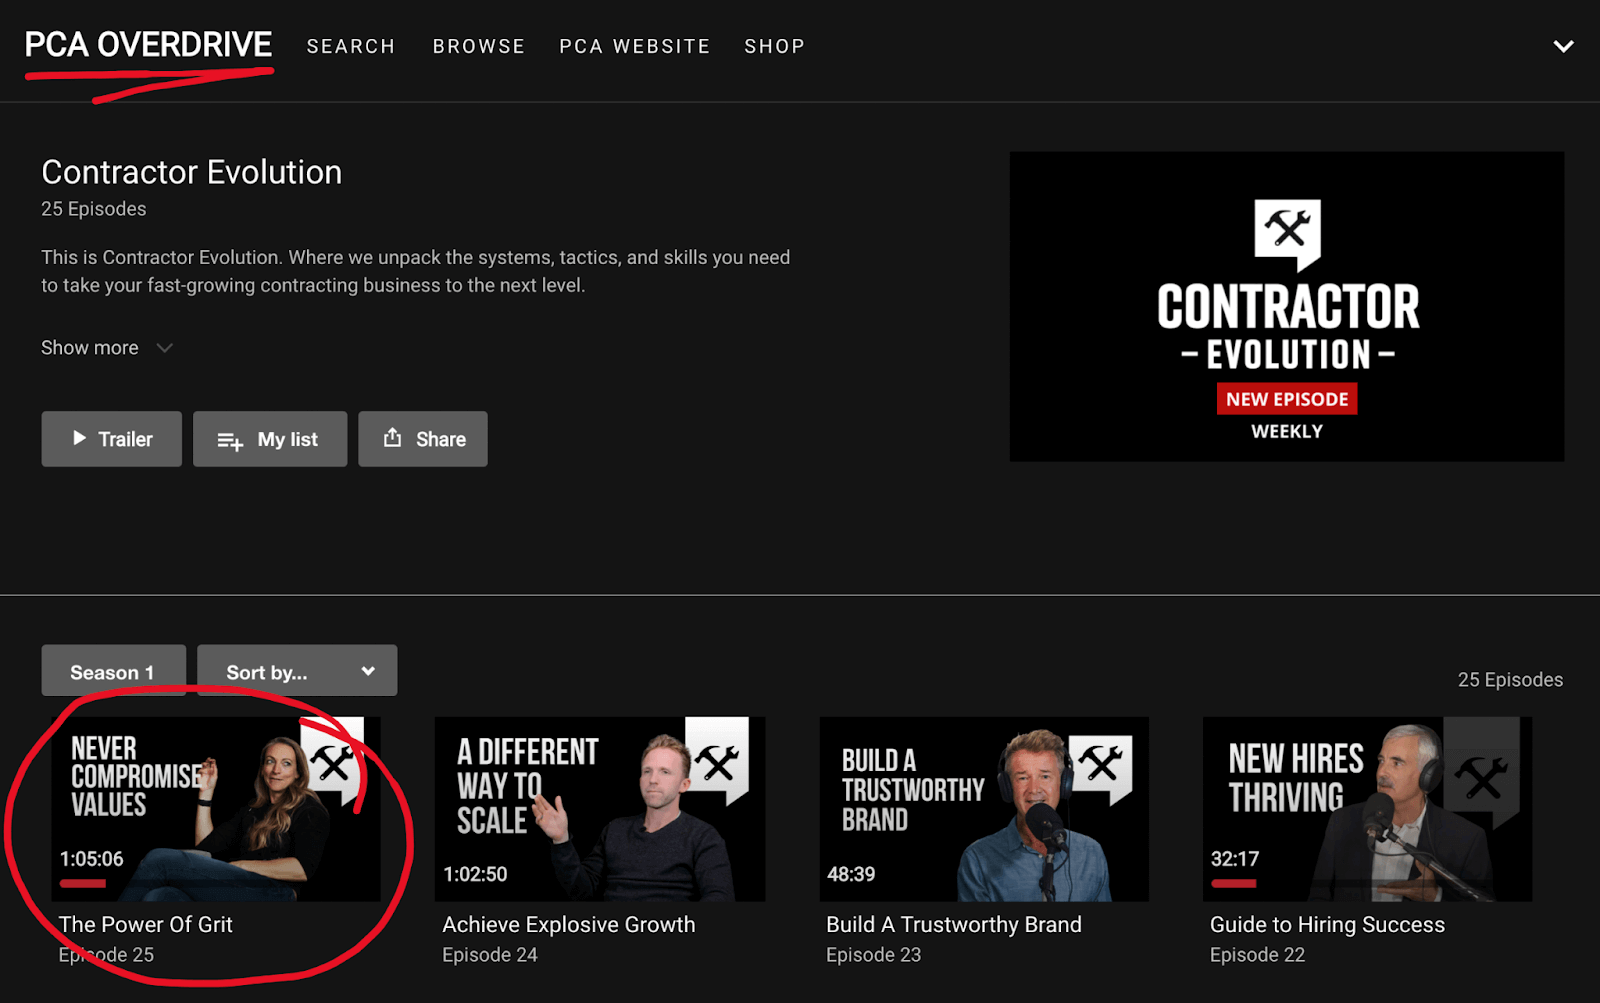Open Build A Trustworthy Brand thumbnail

point(984,809)
